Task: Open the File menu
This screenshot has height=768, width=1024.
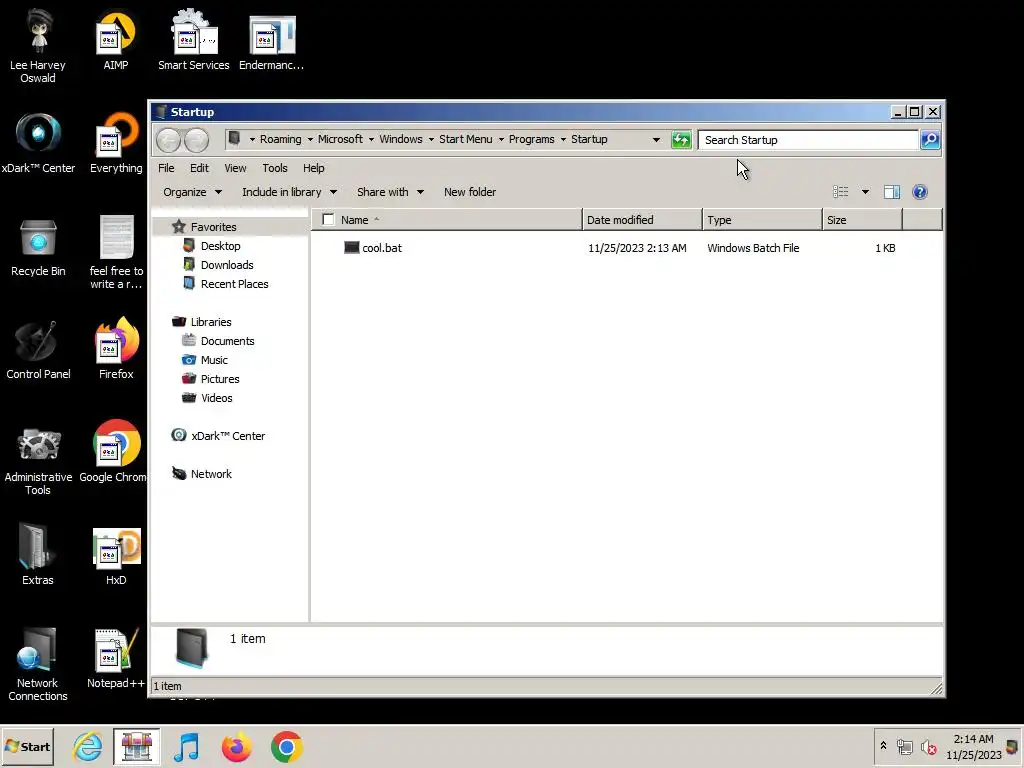Action: pos(167,168)
